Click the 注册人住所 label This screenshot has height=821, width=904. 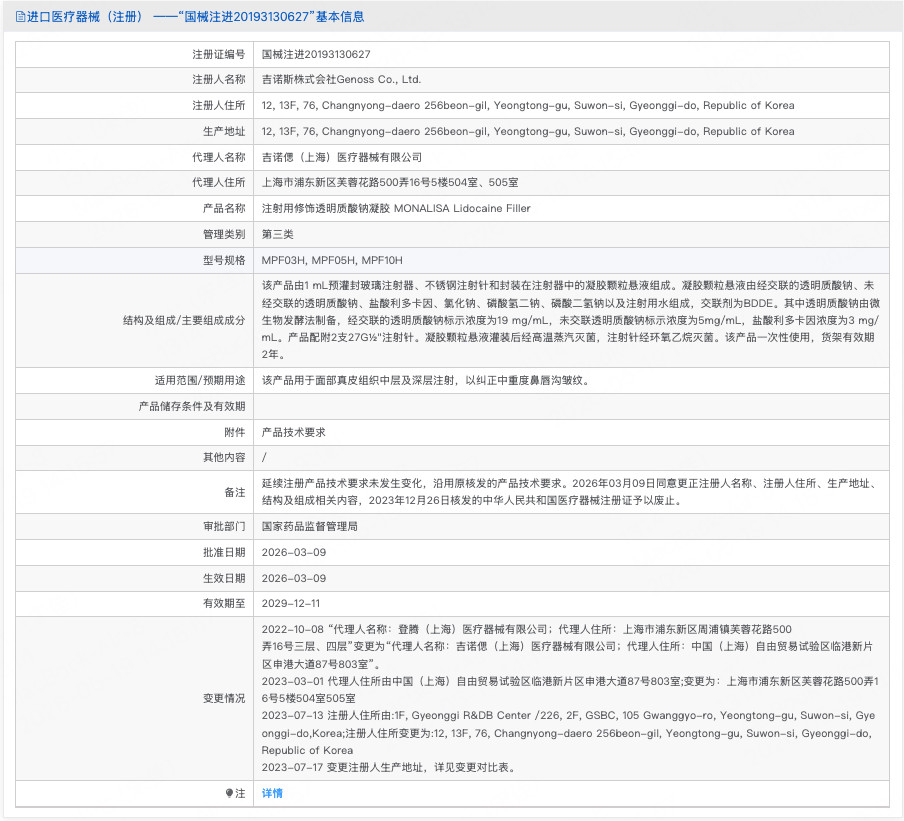219,106
